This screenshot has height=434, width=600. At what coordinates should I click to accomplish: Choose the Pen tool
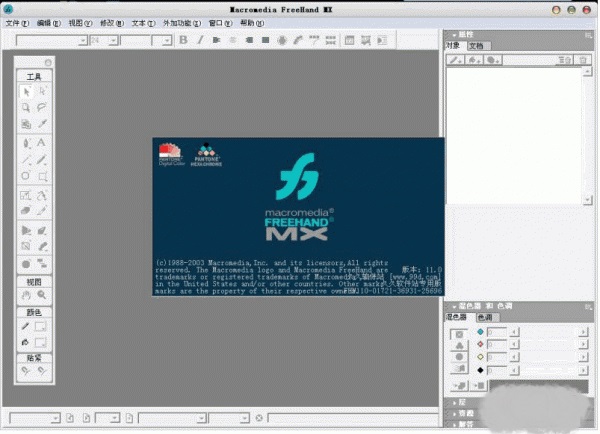[x=26, y=142]
